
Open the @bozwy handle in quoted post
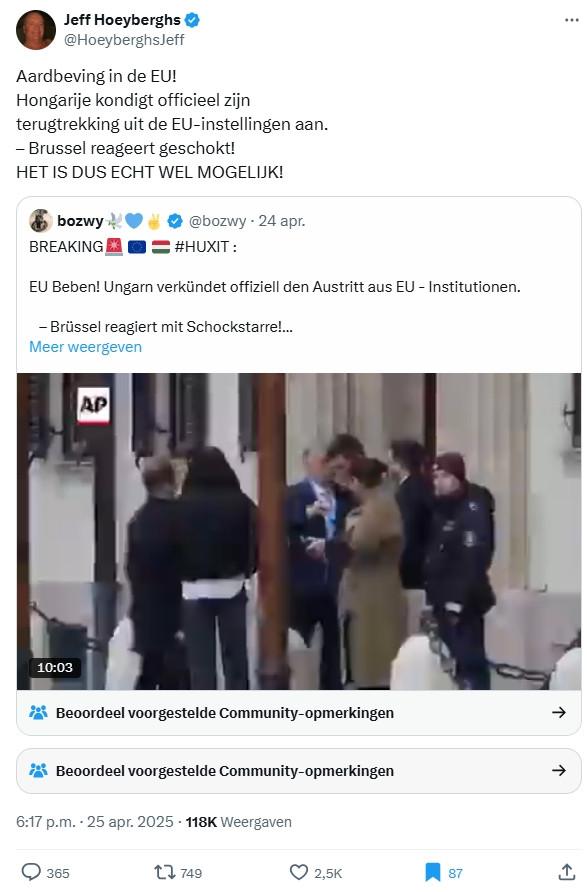[x=217, y=221]
